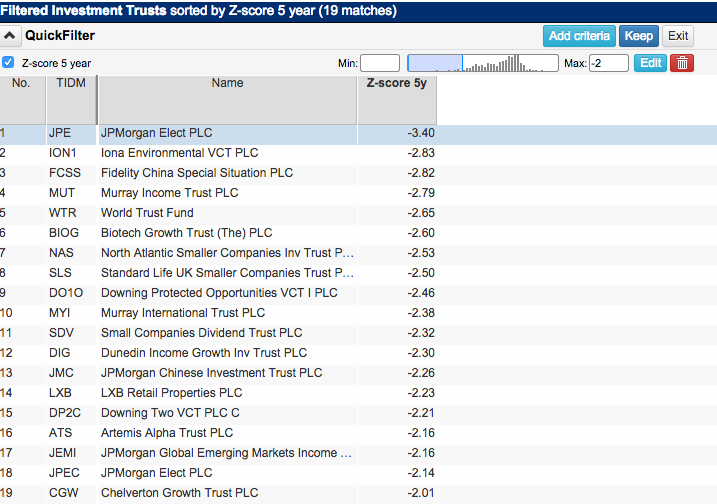Click the -2.83 Z-score value

tap(421, 153)
